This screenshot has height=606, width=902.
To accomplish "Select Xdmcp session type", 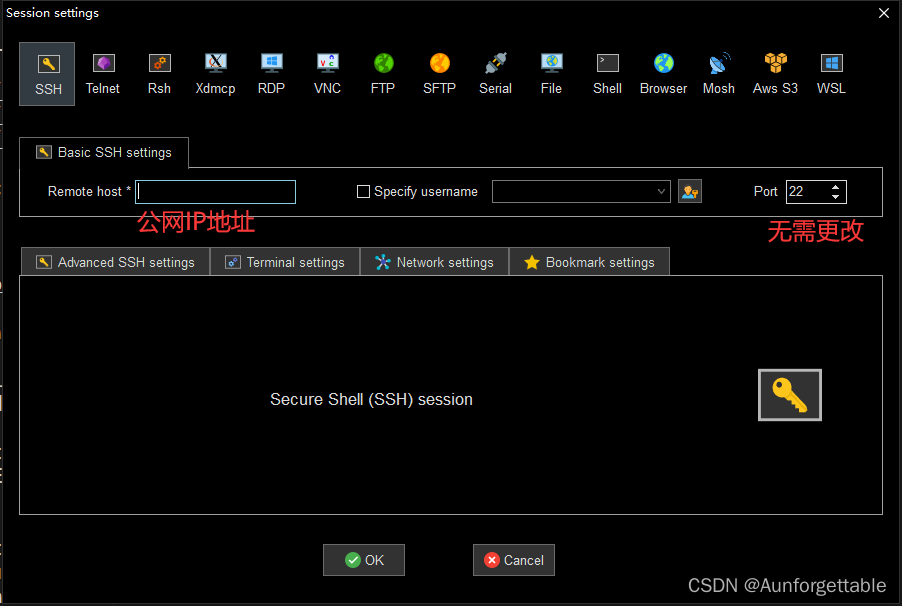I will [x=215, y=74].
